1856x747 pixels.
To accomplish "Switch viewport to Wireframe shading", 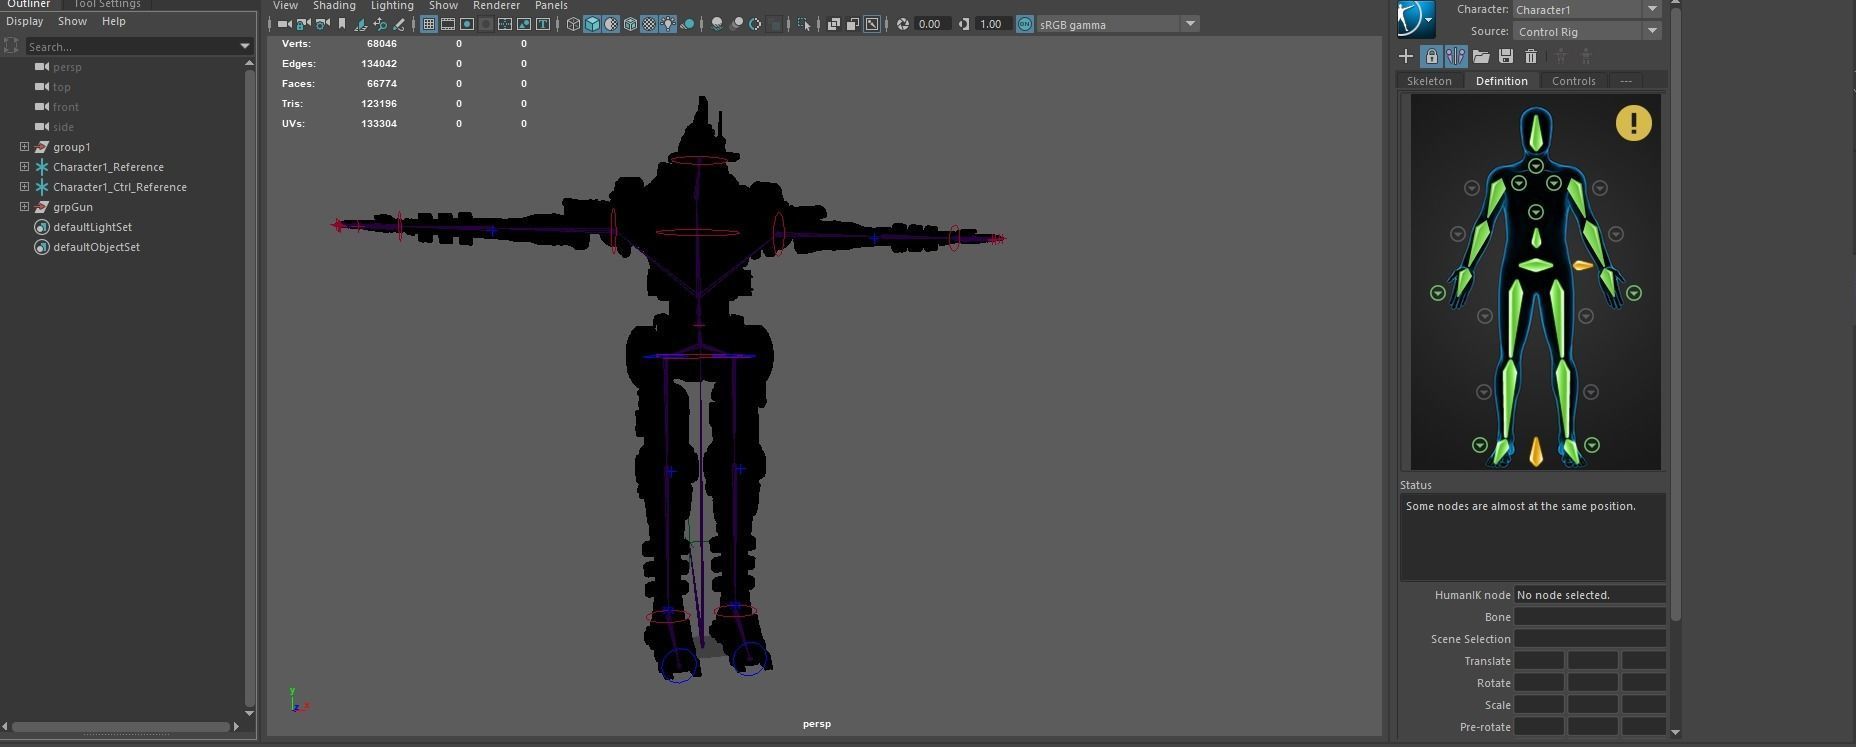I will [x=573, y=24].
